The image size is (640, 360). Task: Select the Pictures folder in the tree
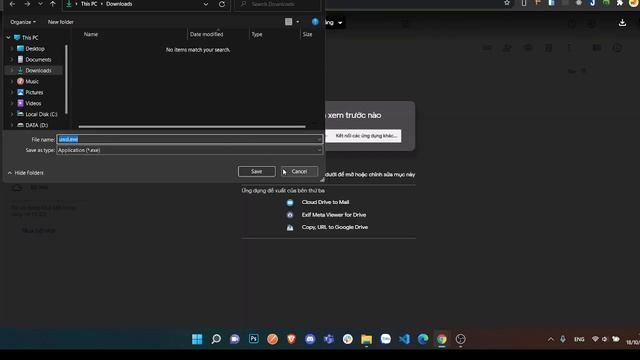click(34, 93)
